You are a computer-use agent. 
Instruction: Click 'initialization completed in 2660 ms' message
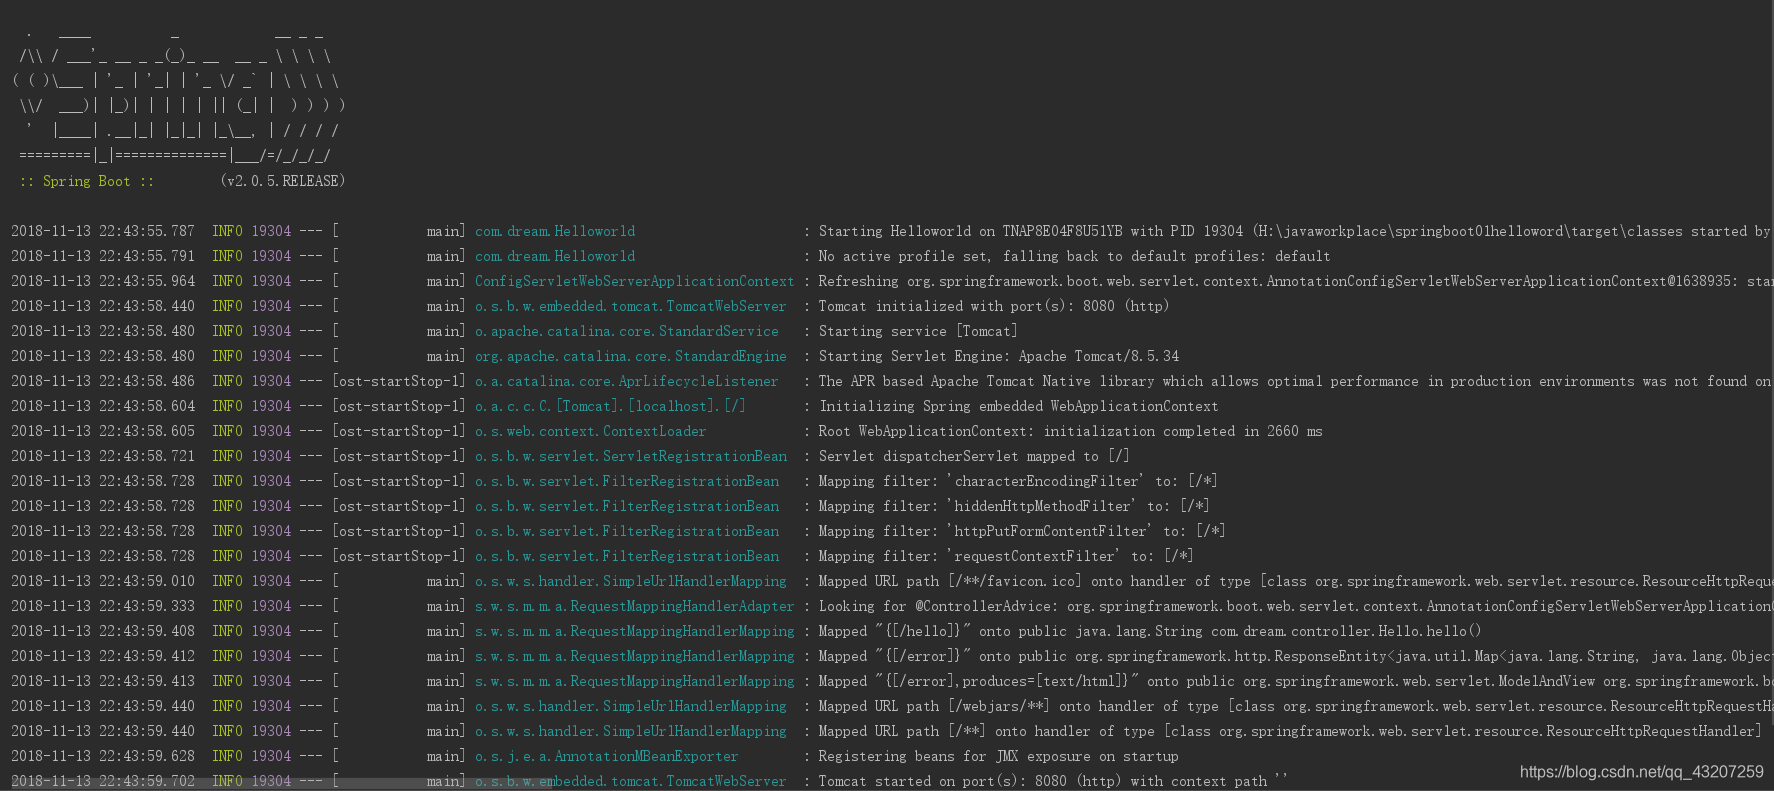tap(1071, 431)
